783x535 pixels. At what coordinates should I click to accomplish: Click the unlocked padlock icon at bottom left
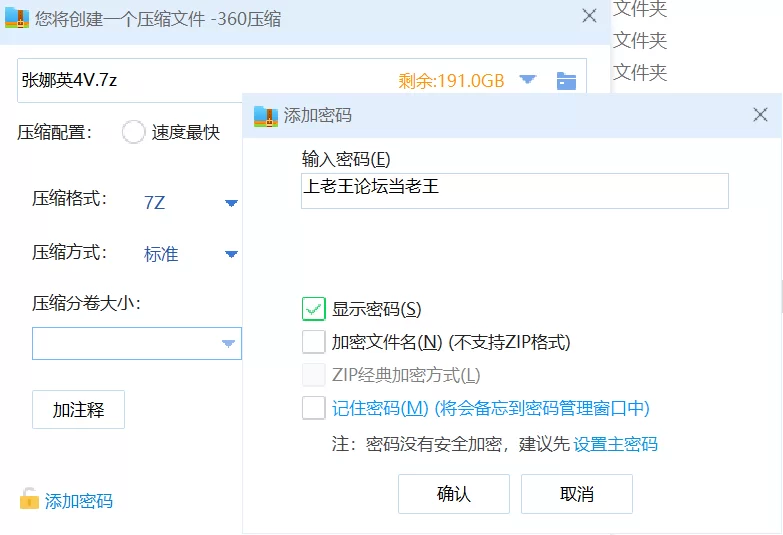click(x=29, y=499)
